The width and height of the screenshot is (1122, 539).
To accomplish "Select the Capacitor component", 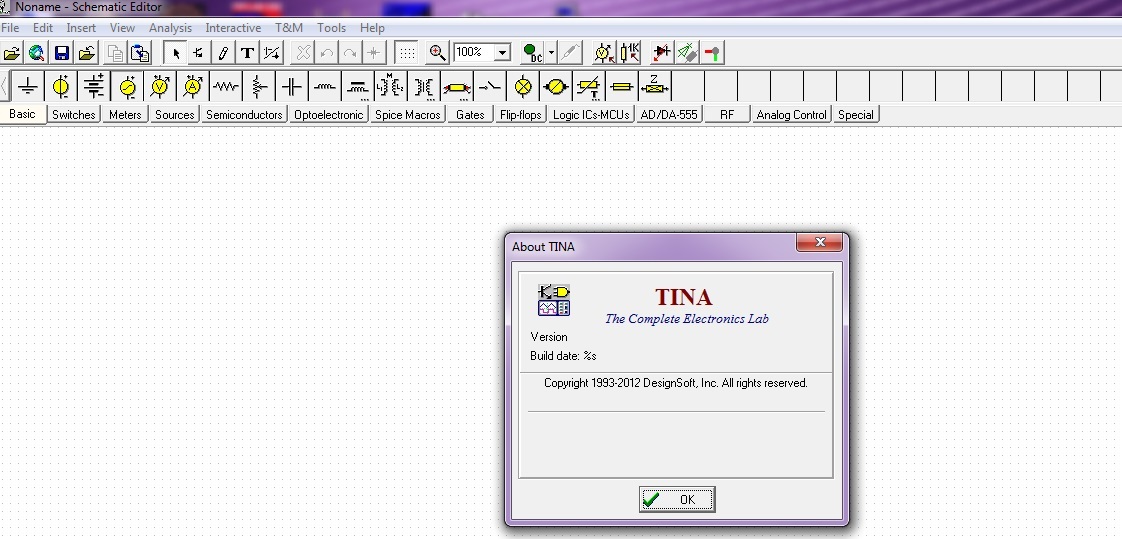I will tap(291, 87).
